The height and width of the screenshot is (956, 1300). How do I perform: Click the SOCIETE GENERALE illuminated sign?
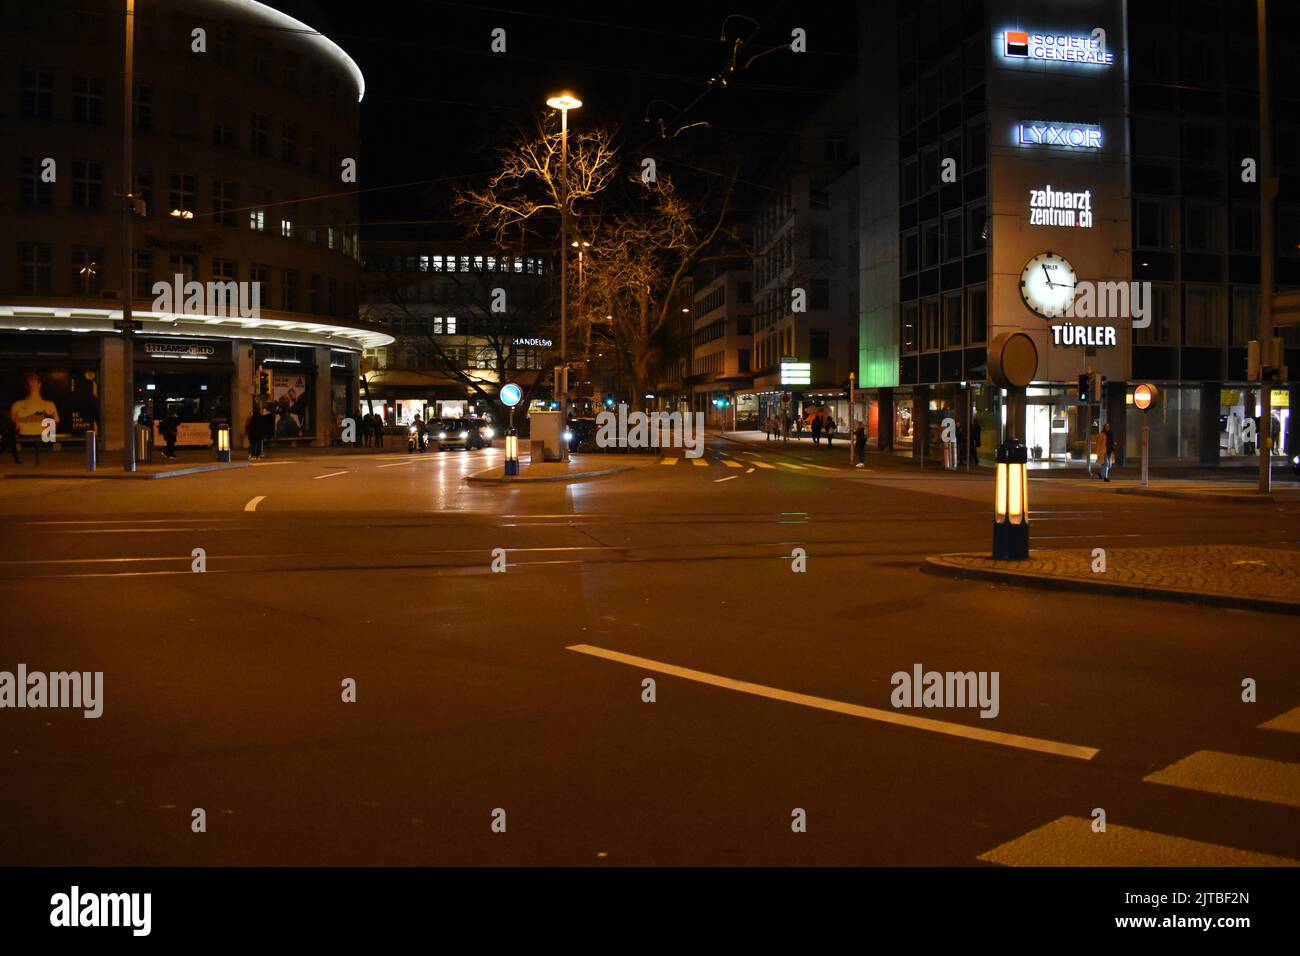[1058, 47]
